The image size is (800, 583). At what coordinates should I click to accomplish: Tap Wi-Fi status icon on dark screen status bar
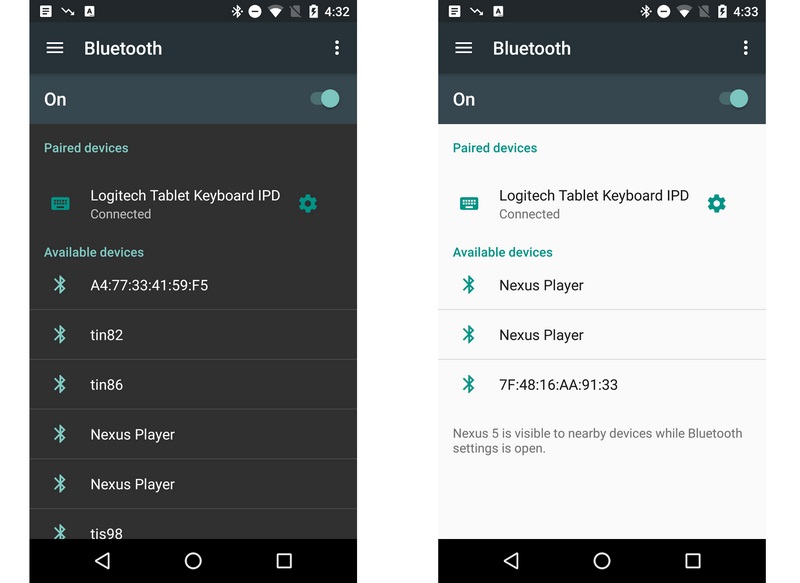pyautogui.click(x=276, y=11)
